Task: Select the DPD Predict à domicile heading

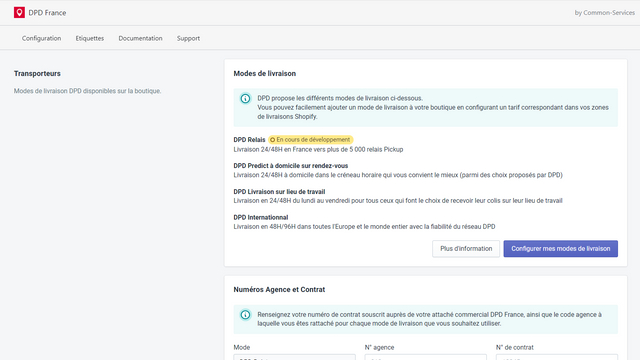Action: click(291, 166)
